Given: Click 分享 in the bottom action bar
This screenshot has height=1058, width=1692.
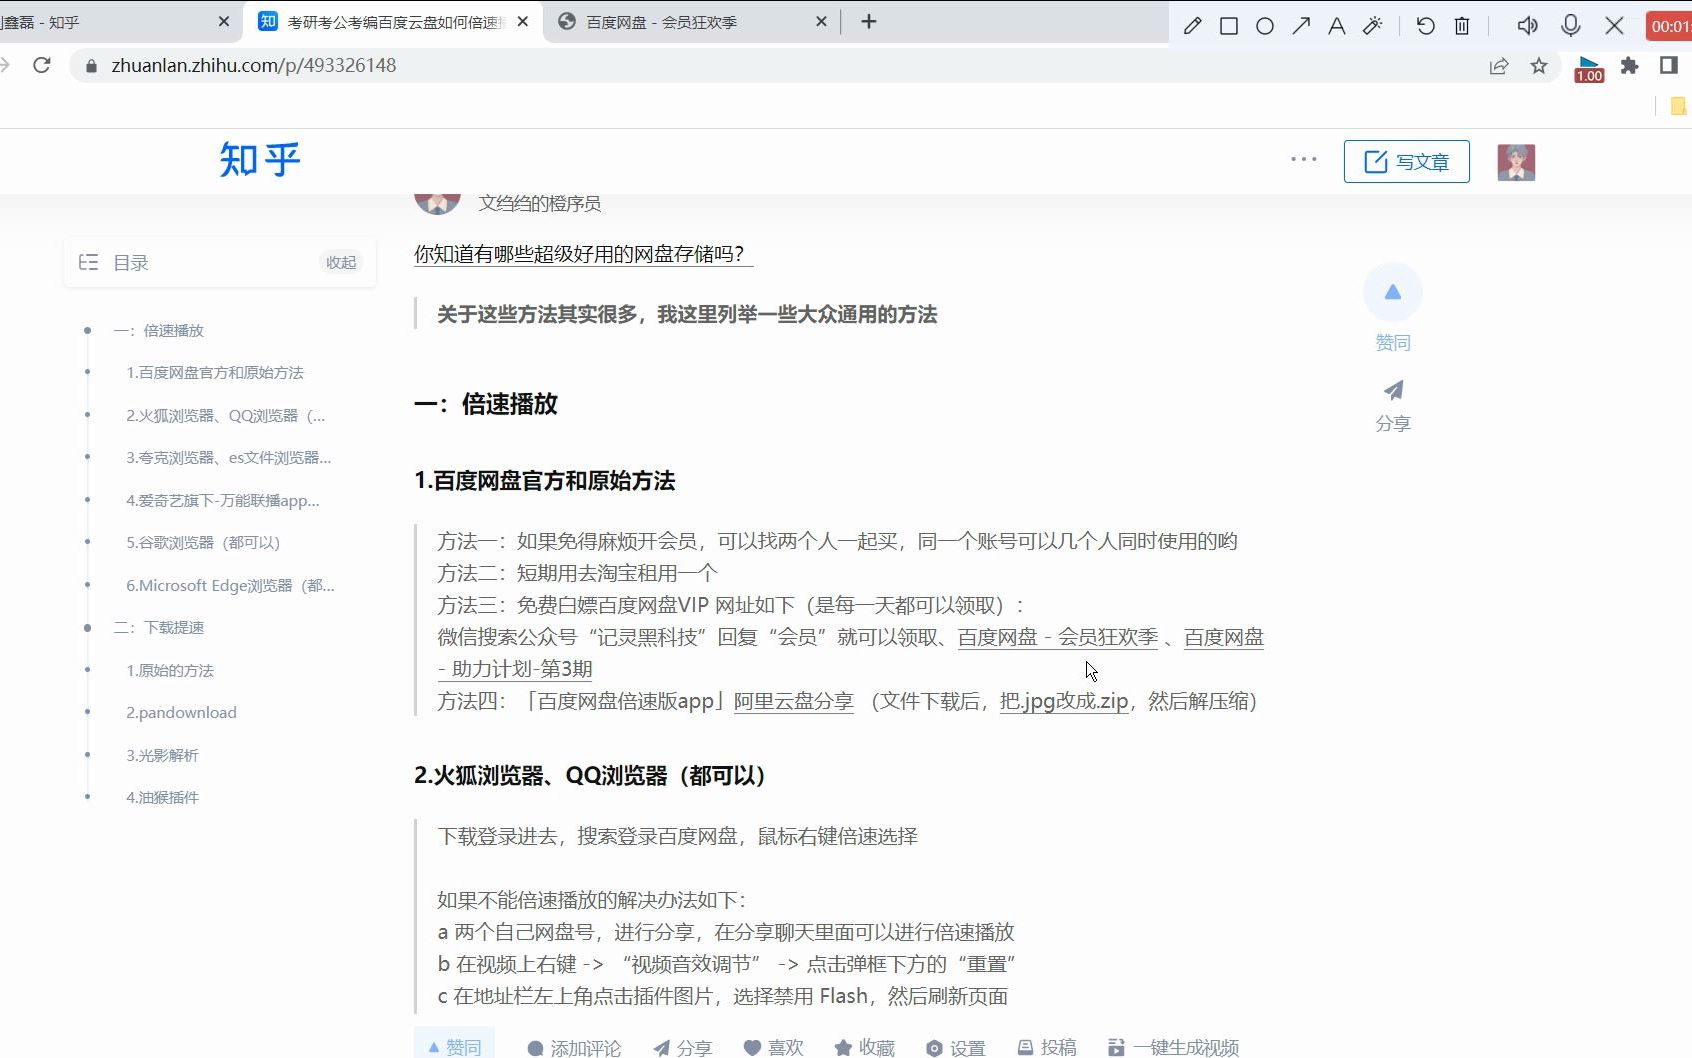Looking at the screenshot, I should [x=682, y=1047].
